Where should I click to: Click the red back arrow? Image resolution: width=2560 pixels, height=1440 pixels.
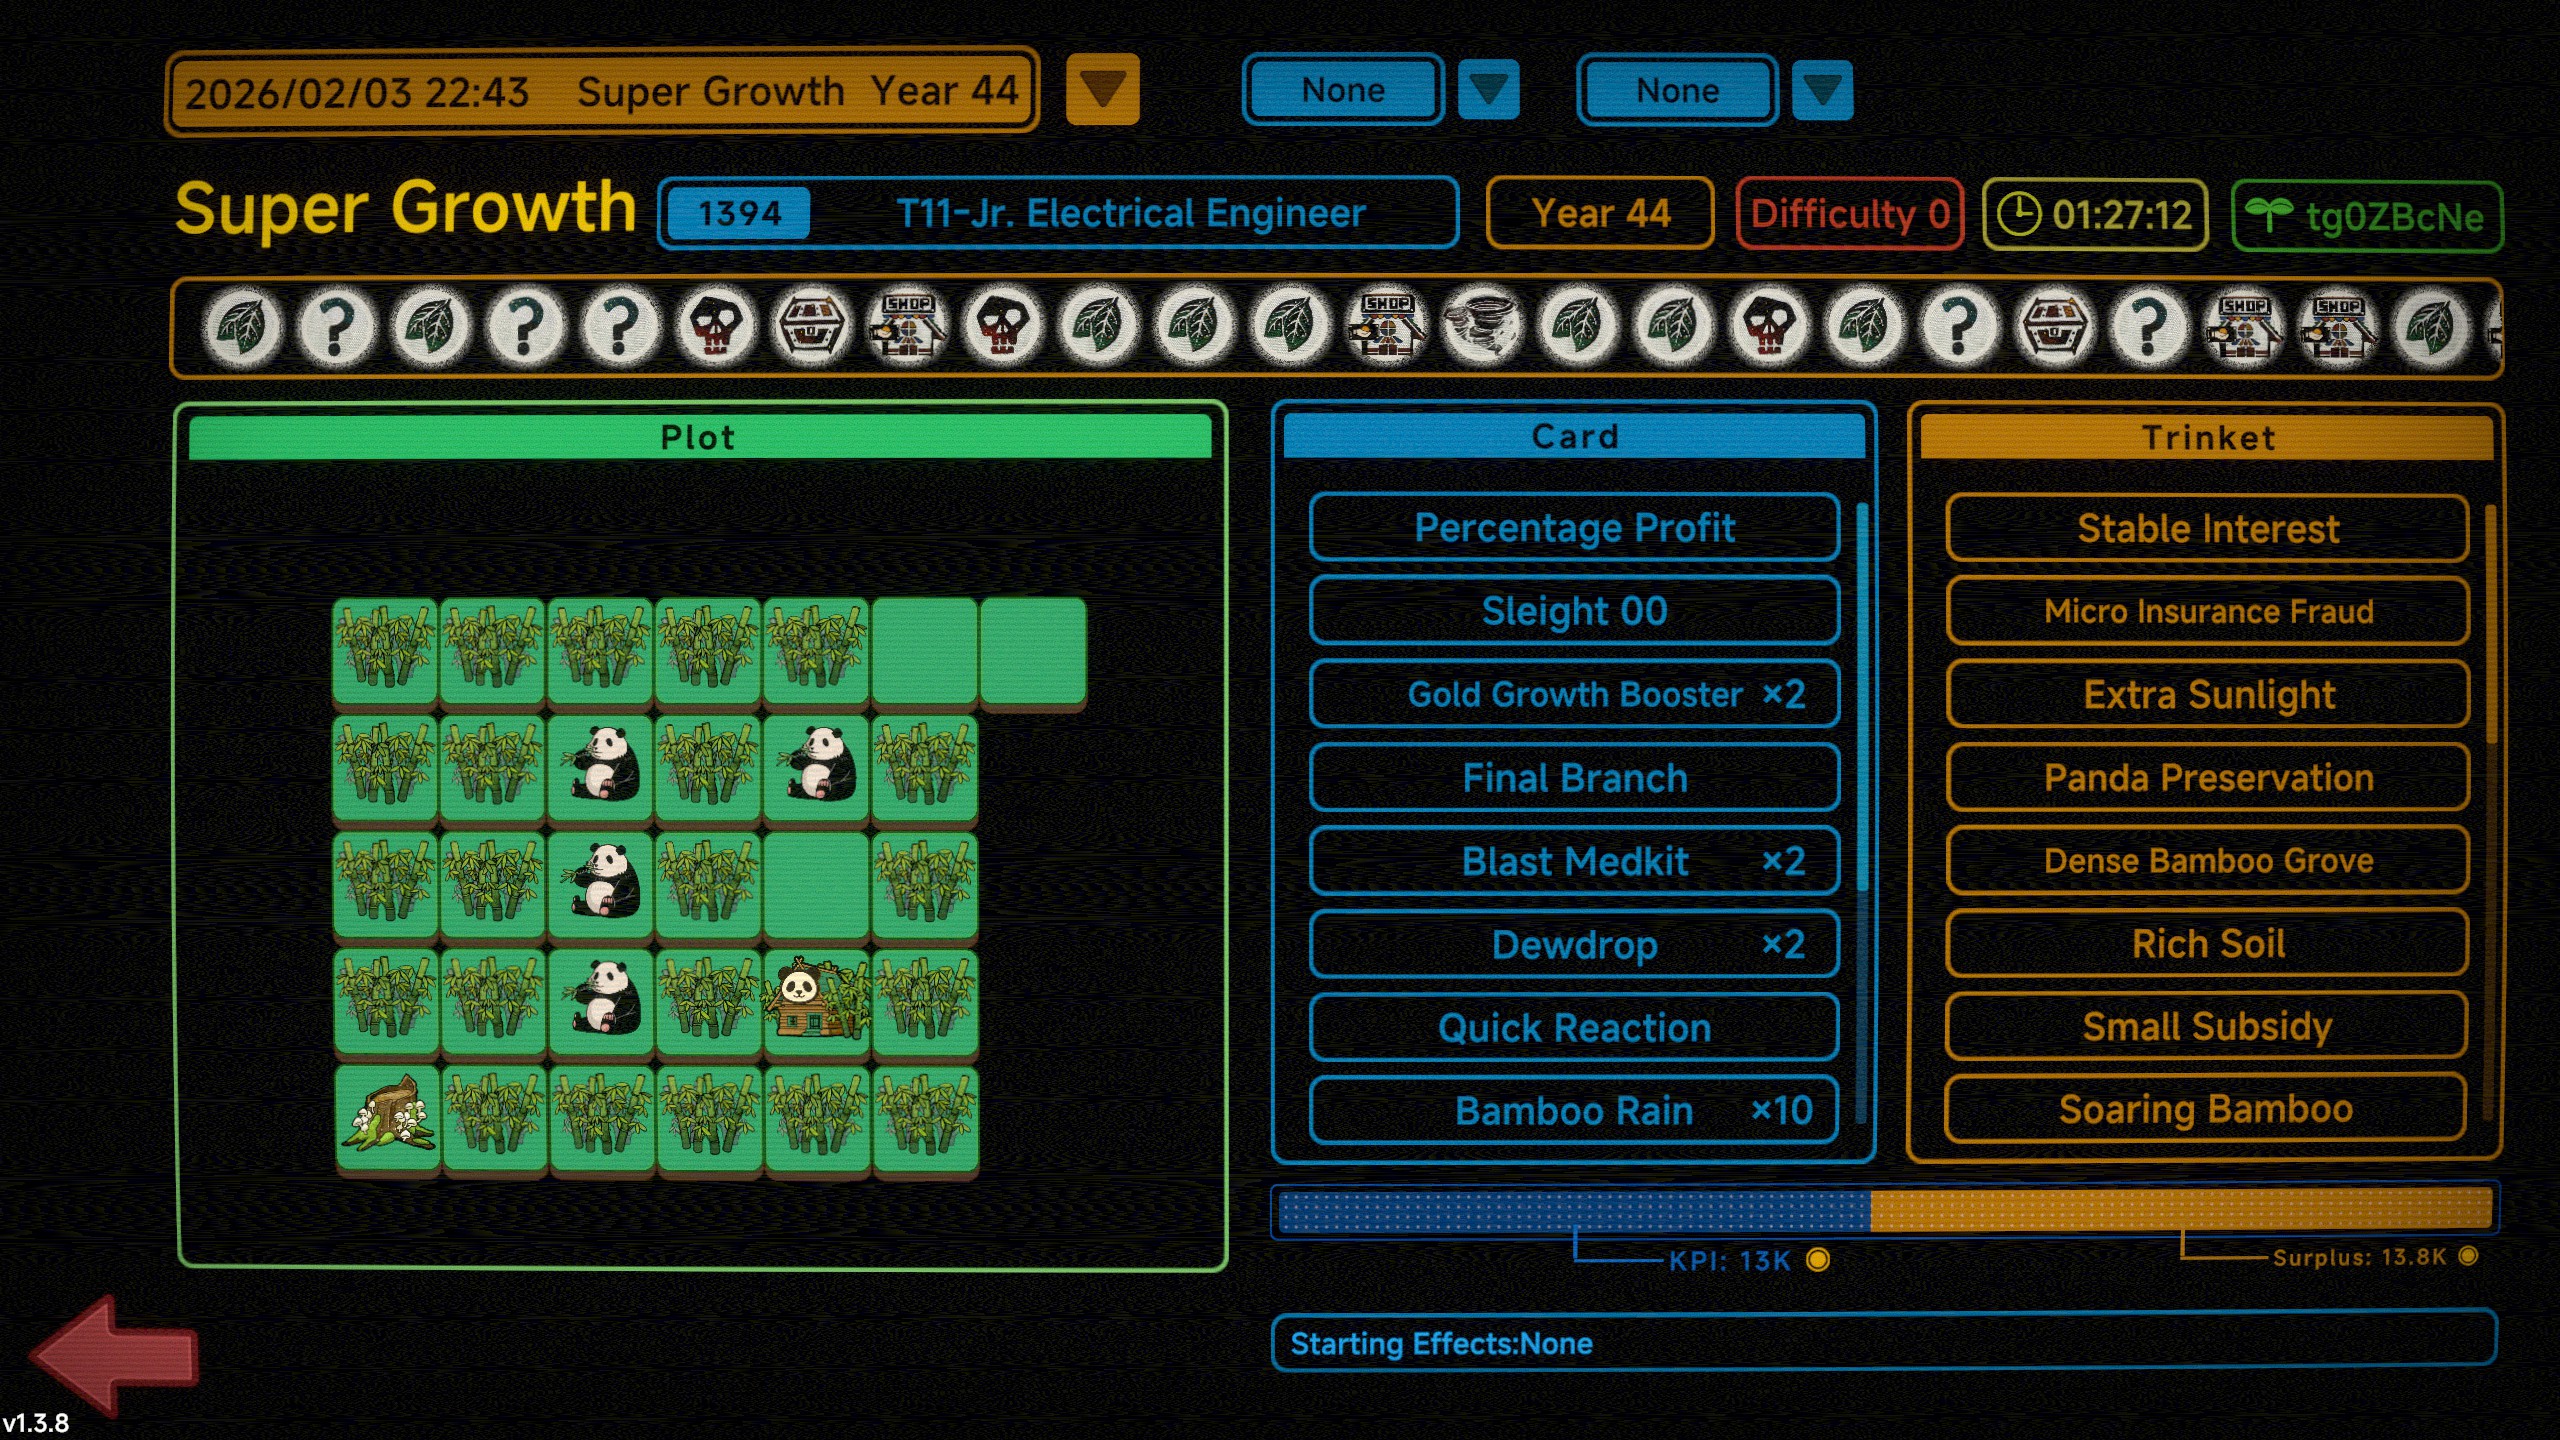point(112,1355)
